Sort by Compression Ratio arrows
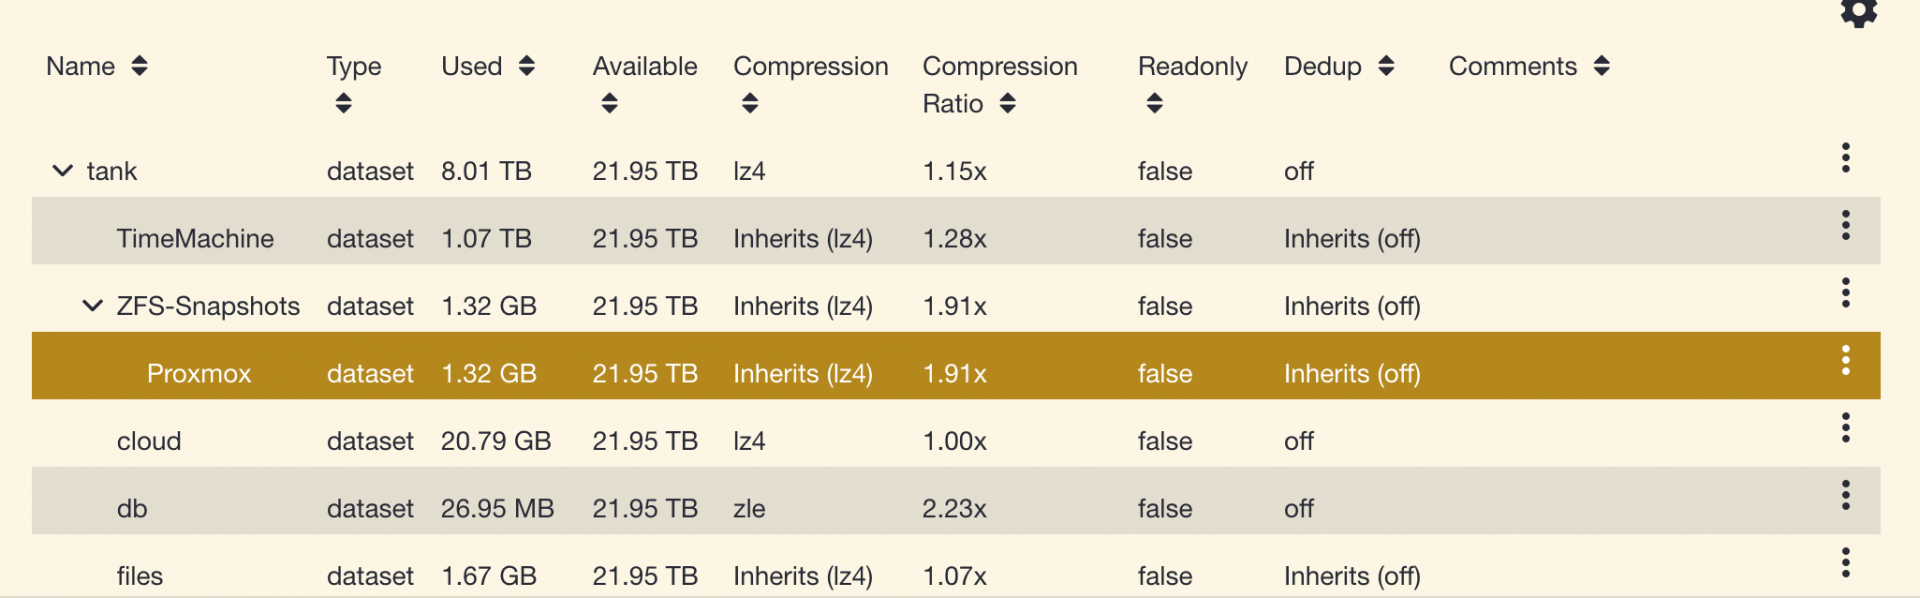The image size is (1920, 598). (1008, 103)
